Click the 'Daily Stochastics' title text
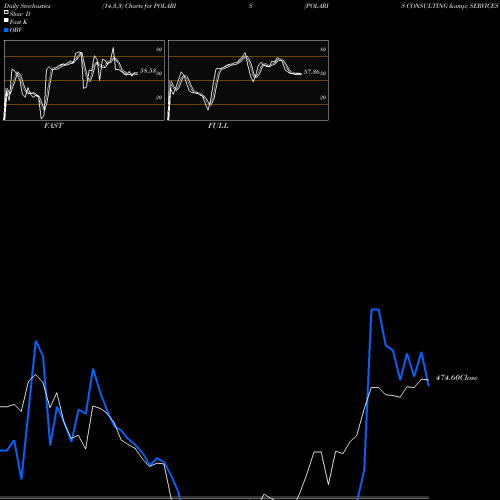This screenshot has height=500, width=500. [x=27, y=6]
